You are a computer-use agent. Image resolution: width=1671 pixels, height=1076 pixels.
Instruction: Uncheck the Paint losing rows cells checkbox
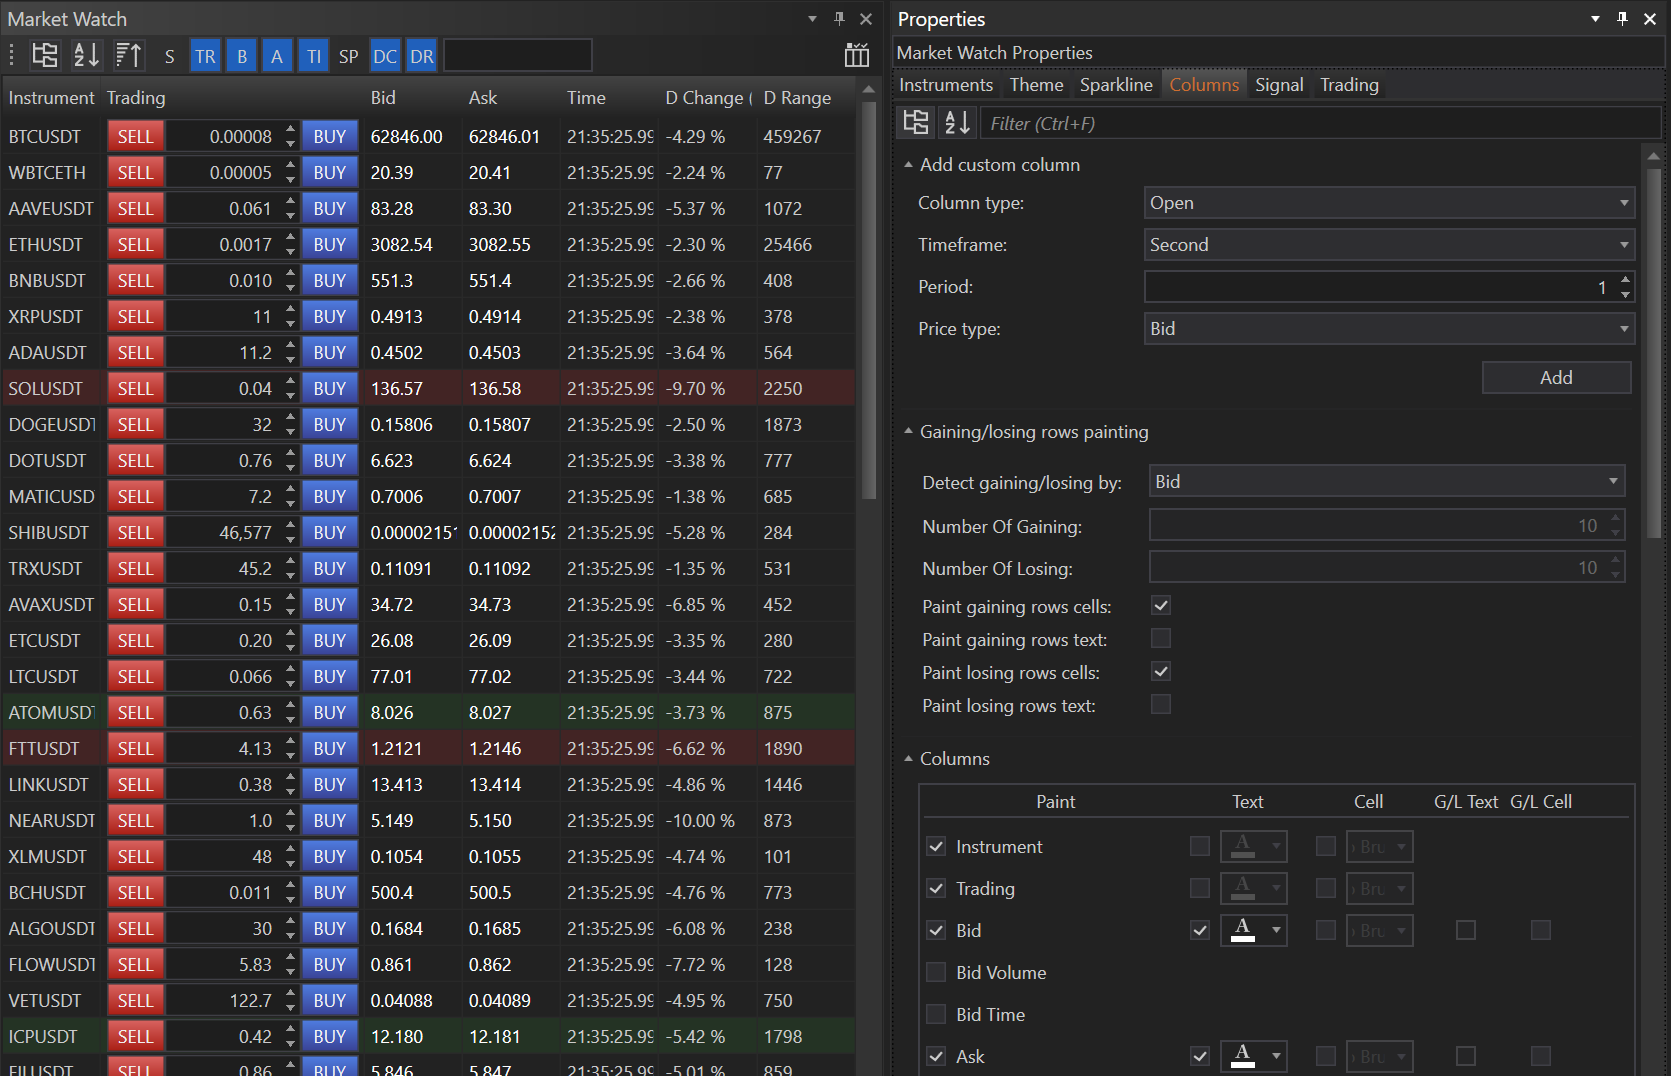[1161, 672]
